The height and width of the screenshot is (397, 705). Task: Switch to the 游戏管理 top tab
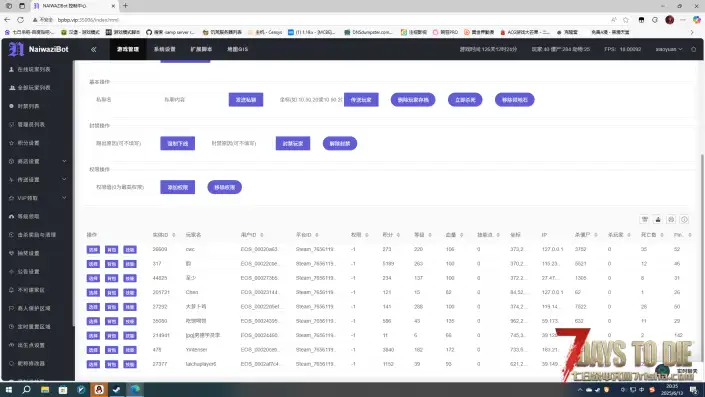click(x=128, y=49)
